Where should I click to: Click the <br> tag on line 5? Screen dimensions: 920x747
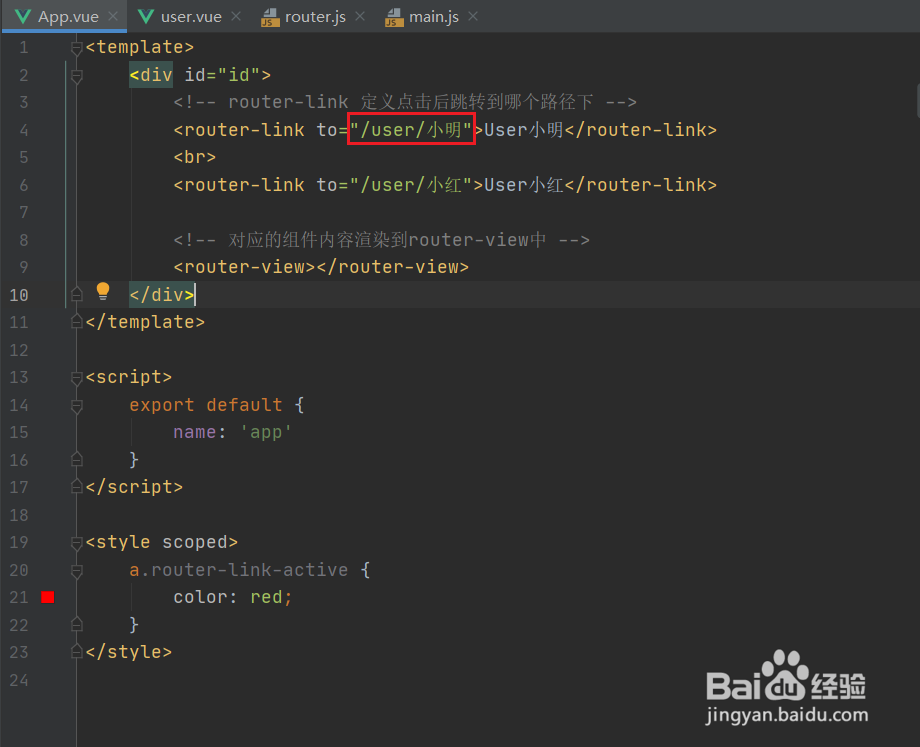click(x=195, y=157)
